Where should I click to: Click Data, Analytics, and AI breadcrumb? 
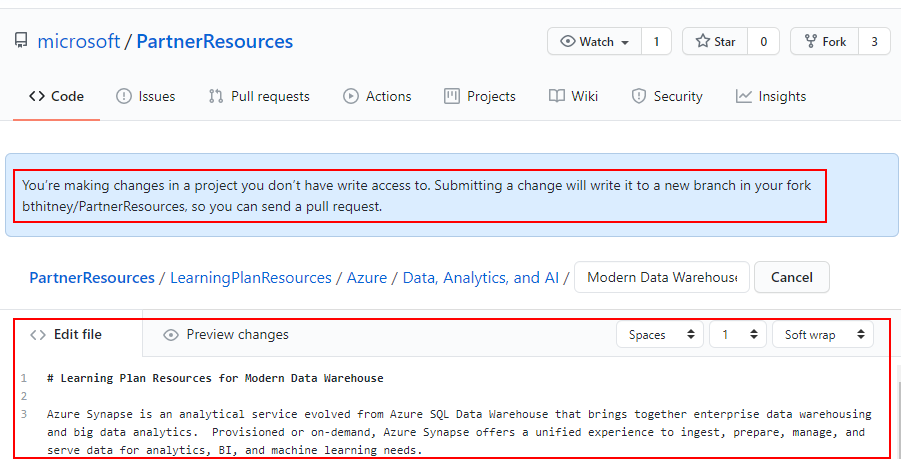tap(480, 277)
